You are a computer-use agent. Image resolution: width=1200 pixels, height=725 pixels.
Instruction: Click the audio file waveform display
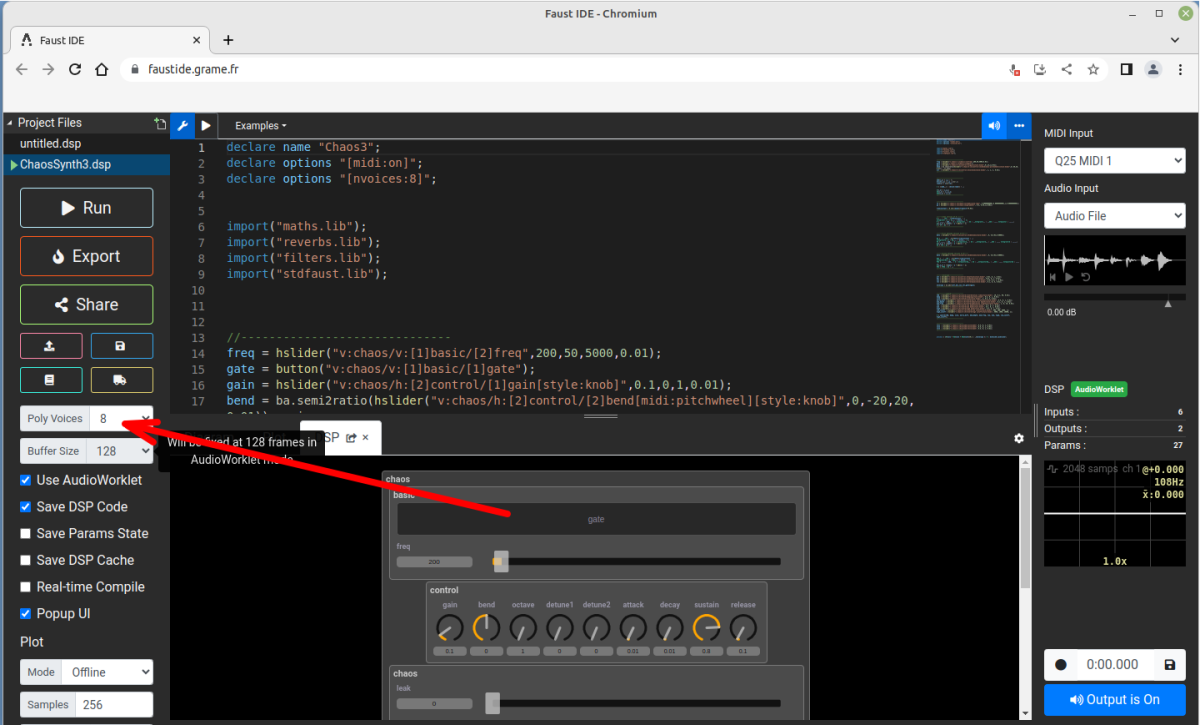tap(1114, 260)
